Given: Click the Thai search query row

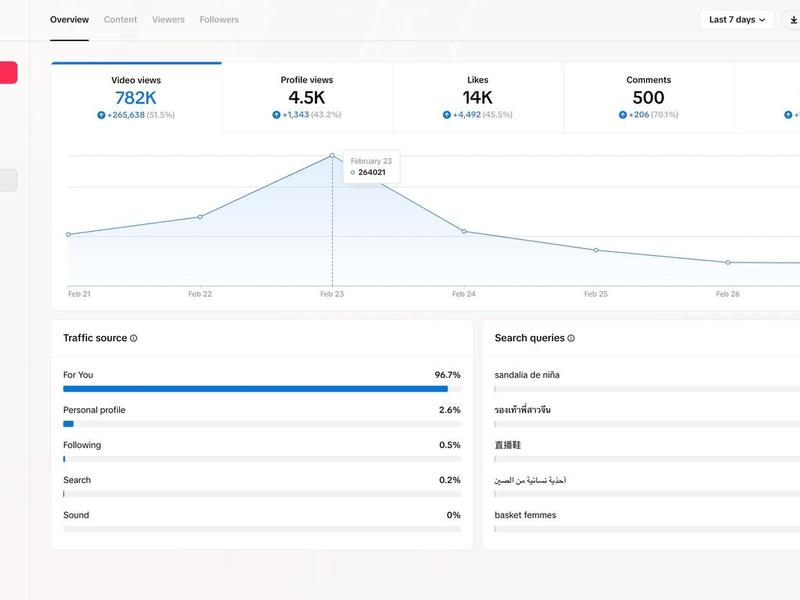Looking at the screenshot, I should (522, 410).
